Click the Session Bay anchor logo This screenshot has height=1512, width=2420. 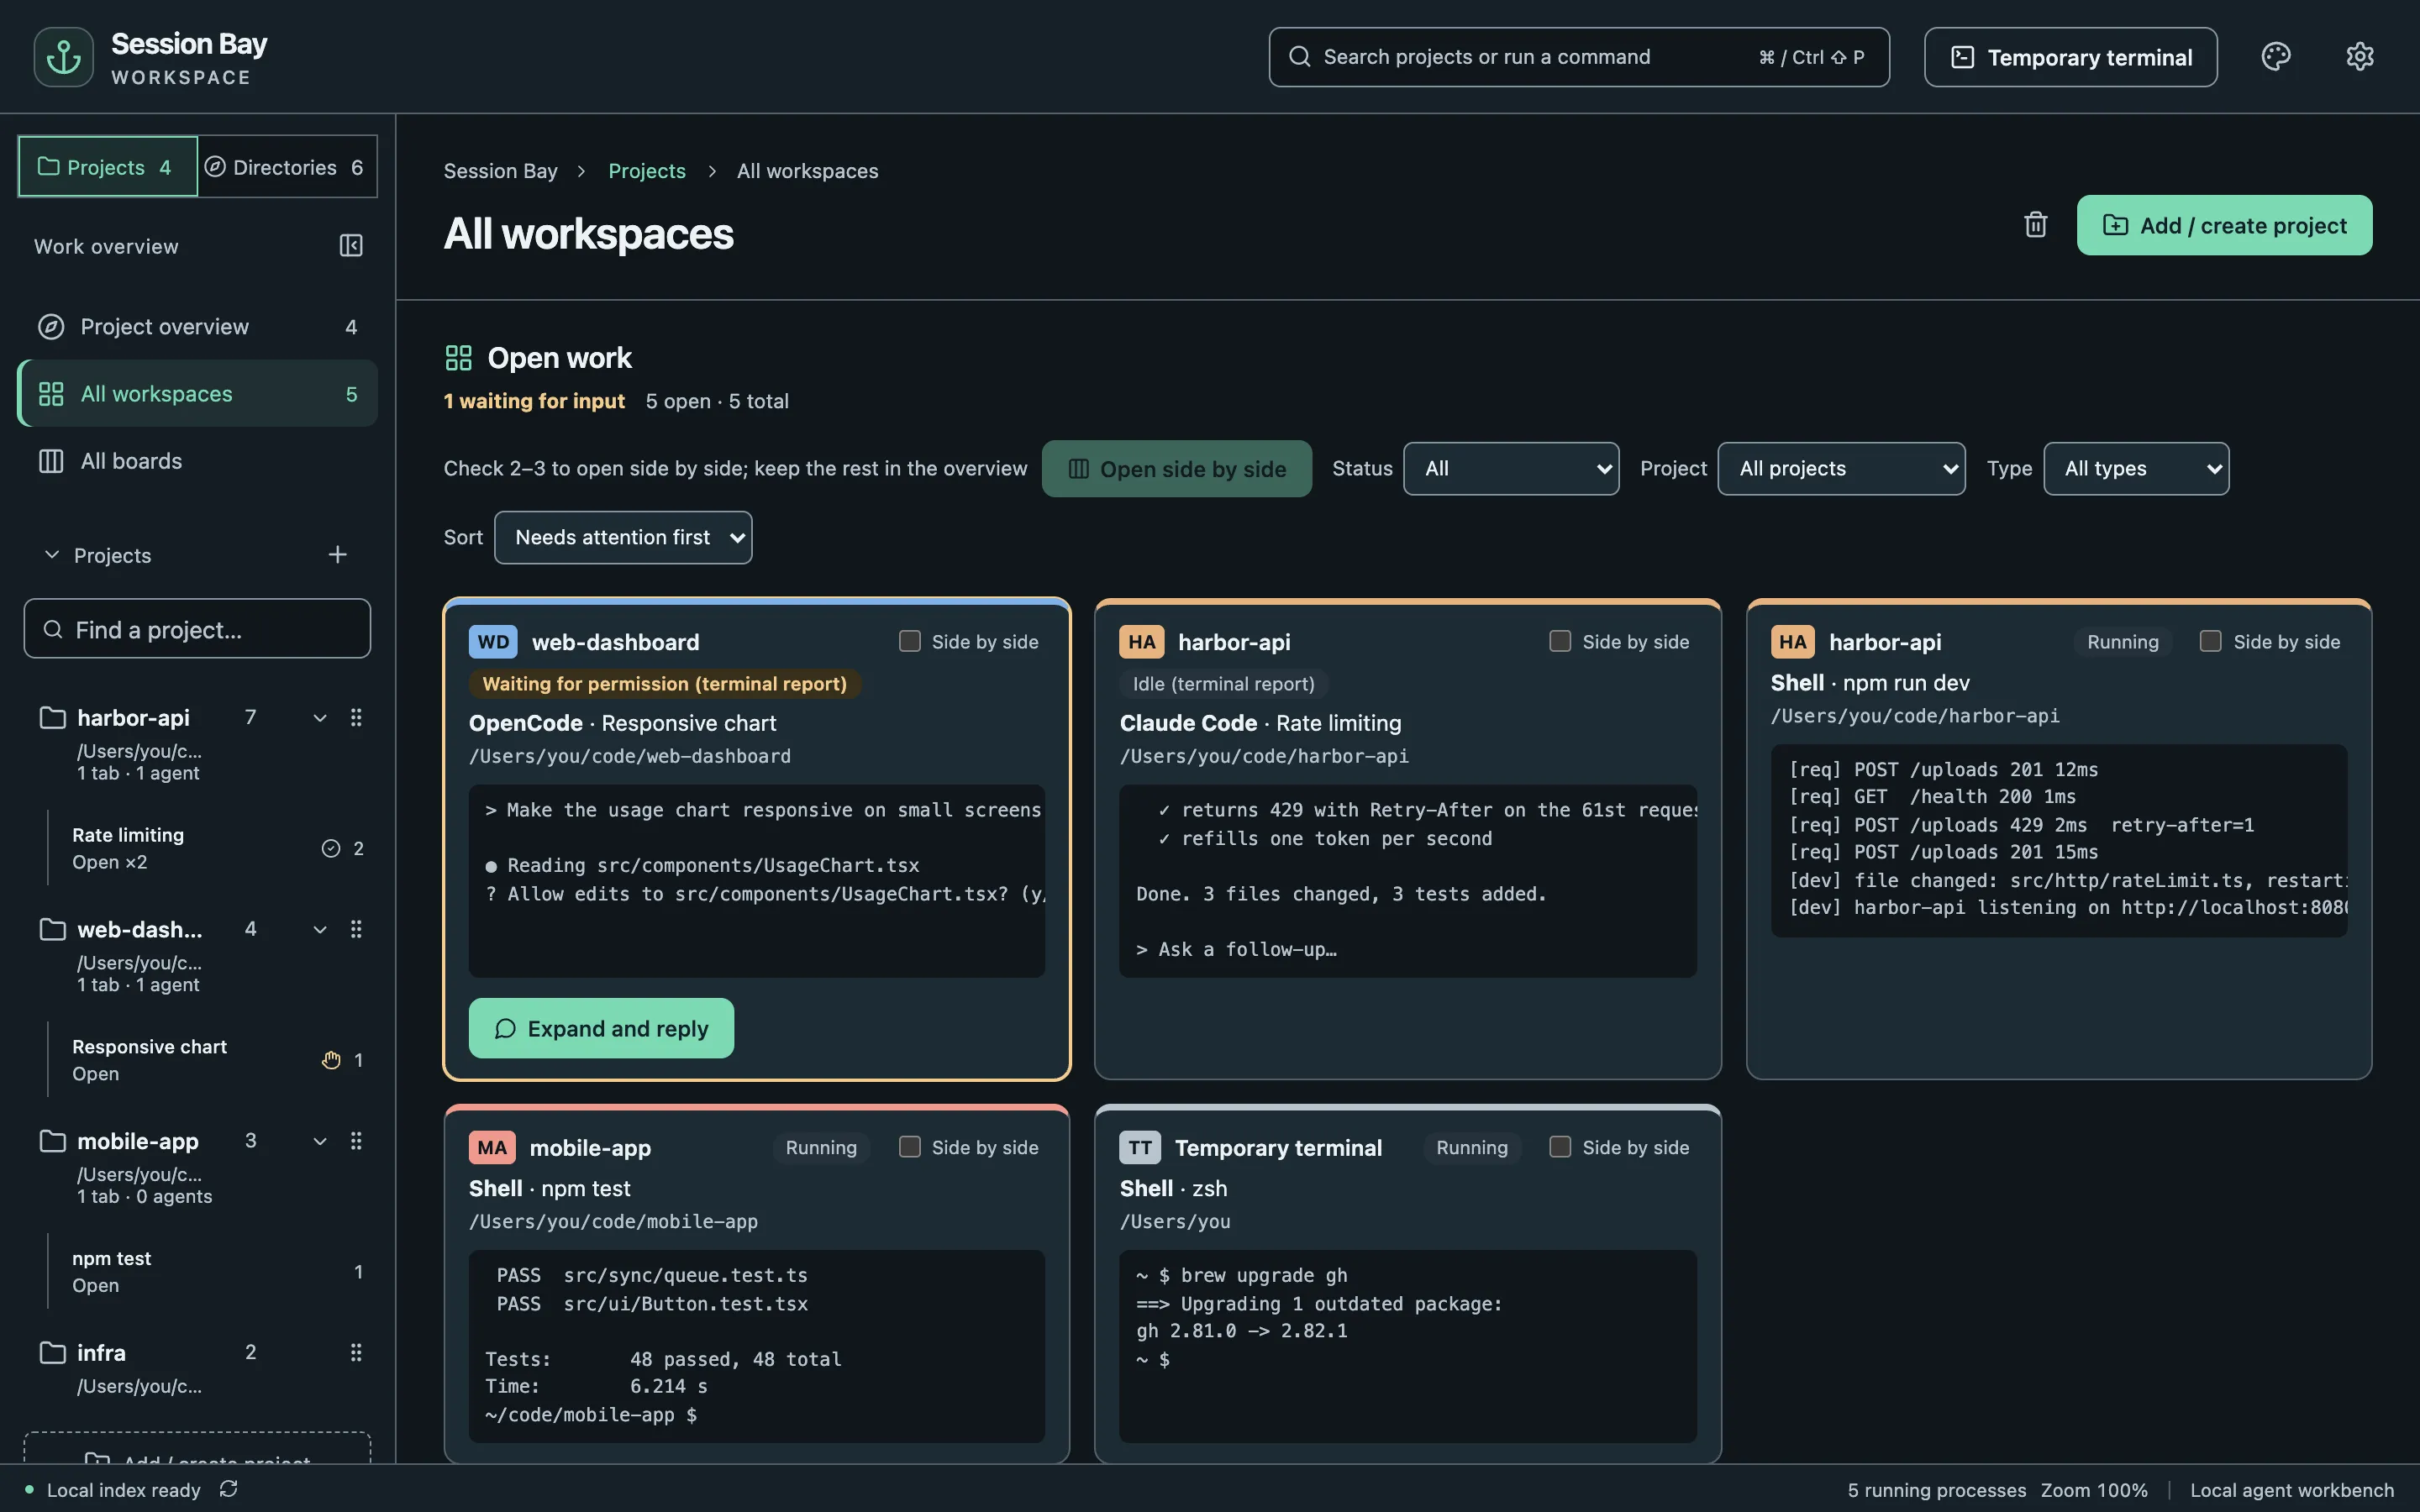coord(64,57)
